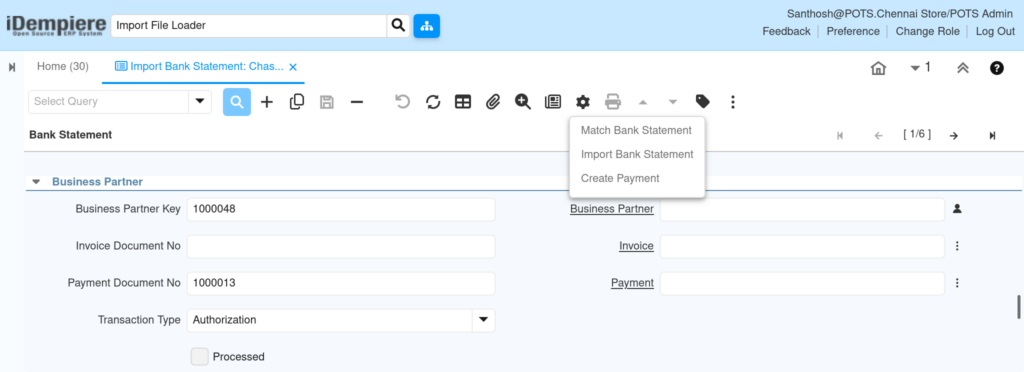
Task: Focus the global search input box
Action: point(249,25)
